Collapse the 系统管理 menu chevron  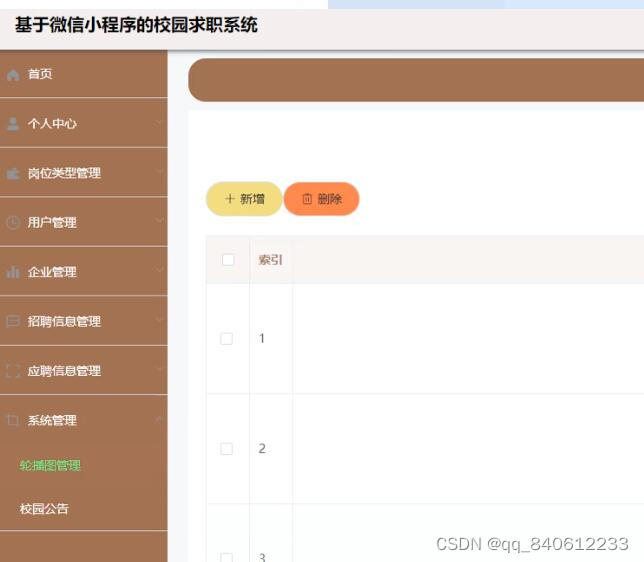pos(159,419)
